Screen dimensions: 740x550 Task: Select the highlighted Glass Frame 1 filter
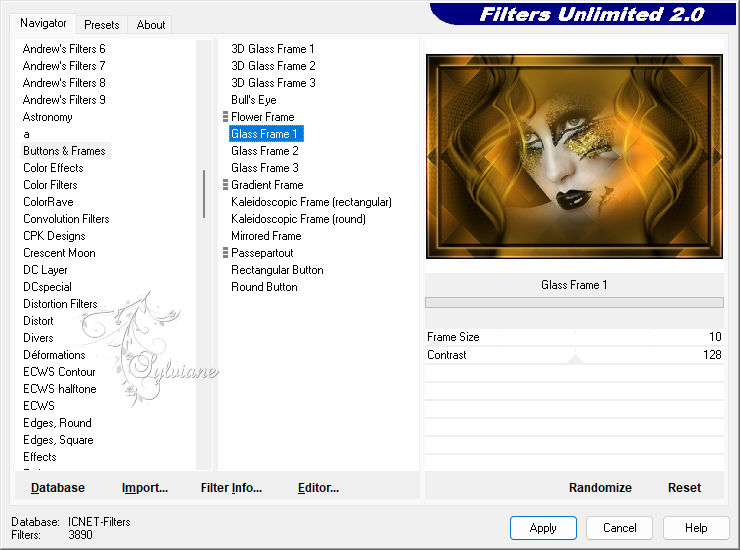pos(266,134)
